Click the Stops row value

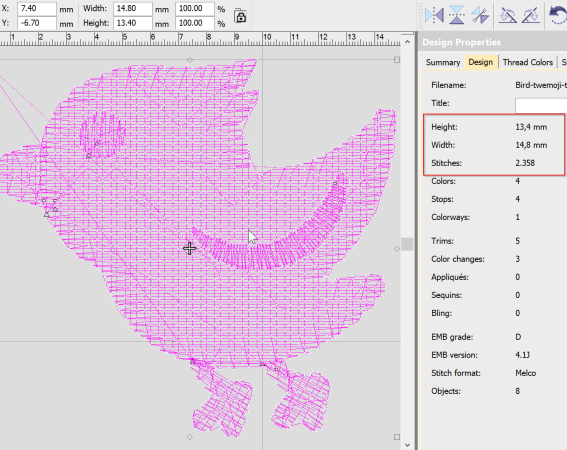point(518,199)
